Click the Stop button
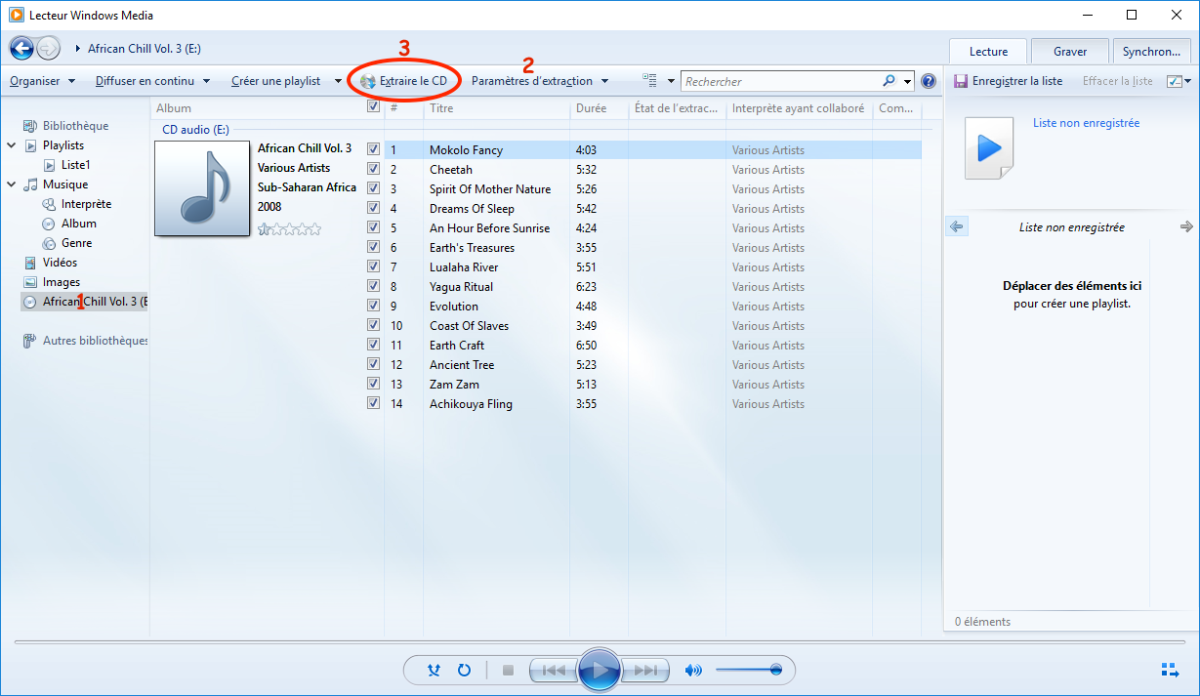Screen dimensions: 1200x696 tap(507, 670)
